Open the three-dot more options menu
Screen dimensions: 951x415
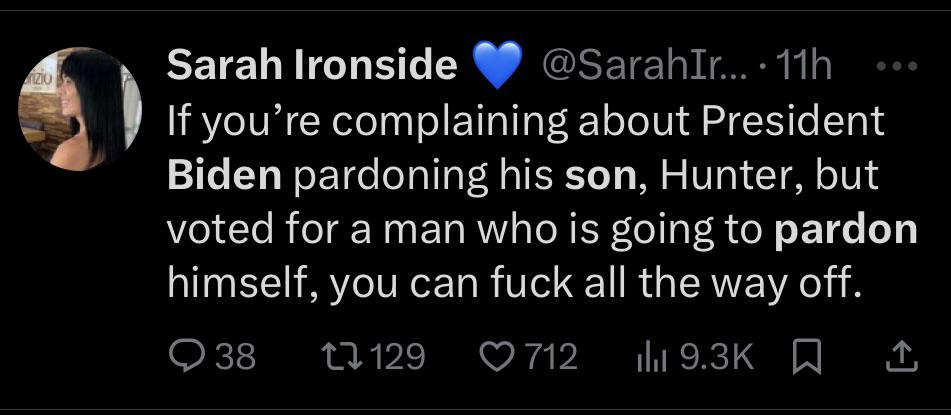[x=896, y=66]
